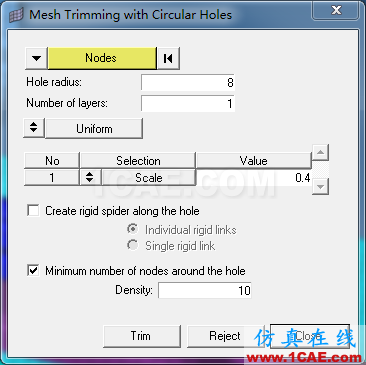Screen dimensions: 366x365
Task: Click the Value field showing 0.4
Action: point(254,177)
